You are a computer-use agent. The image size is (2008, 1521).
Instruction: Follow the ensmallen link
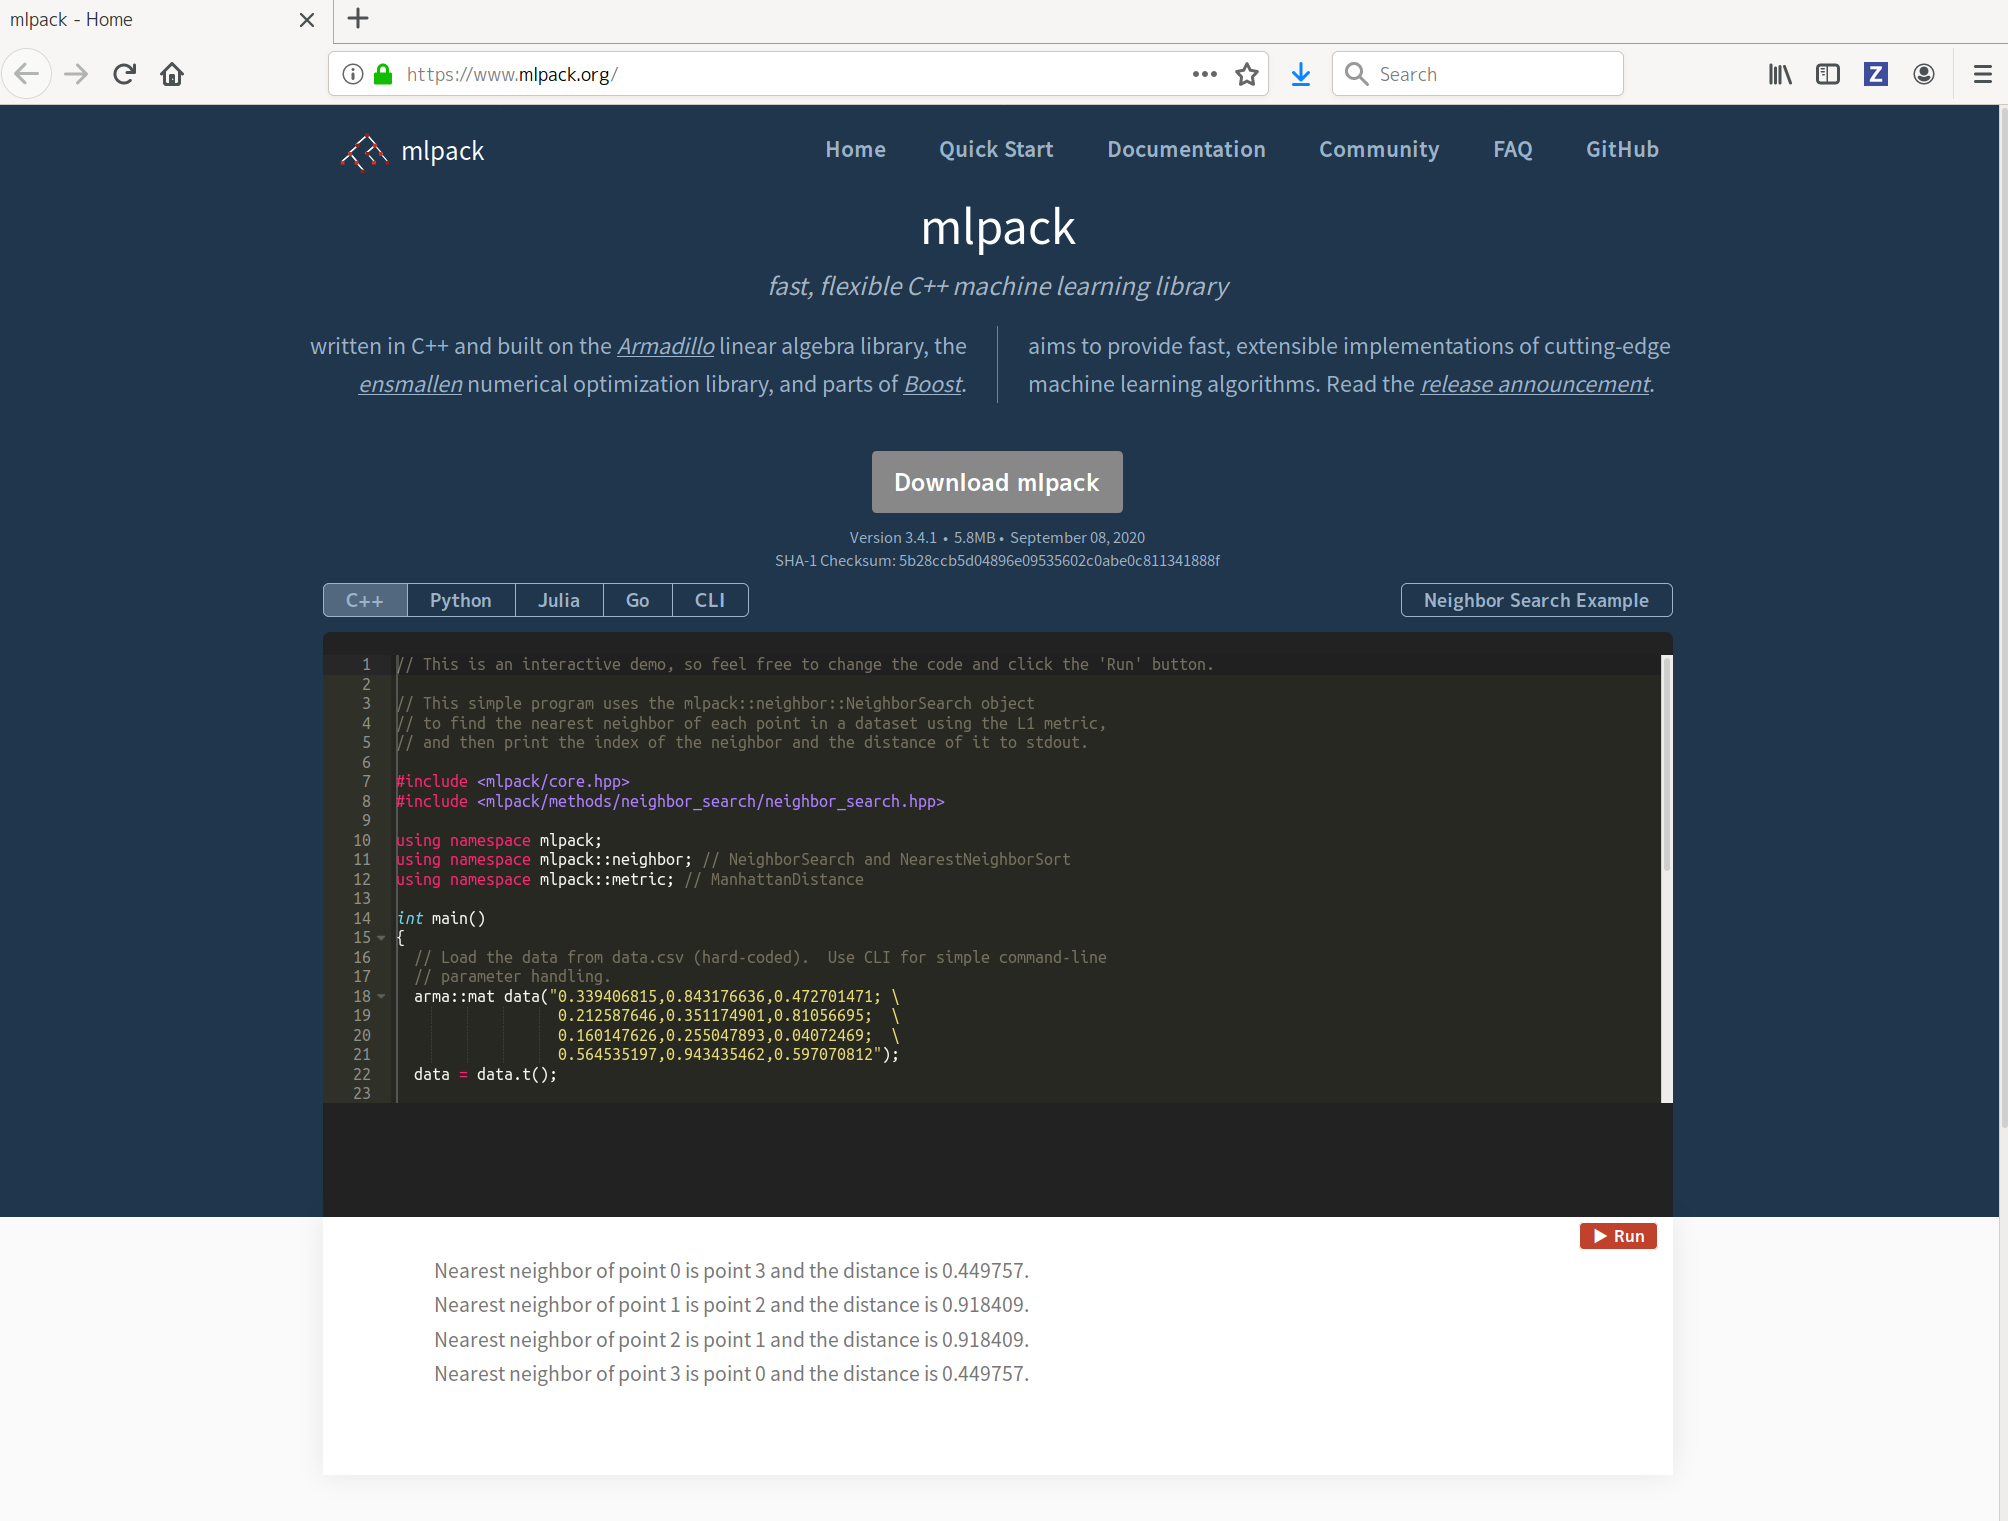click(x=410, y=384)
